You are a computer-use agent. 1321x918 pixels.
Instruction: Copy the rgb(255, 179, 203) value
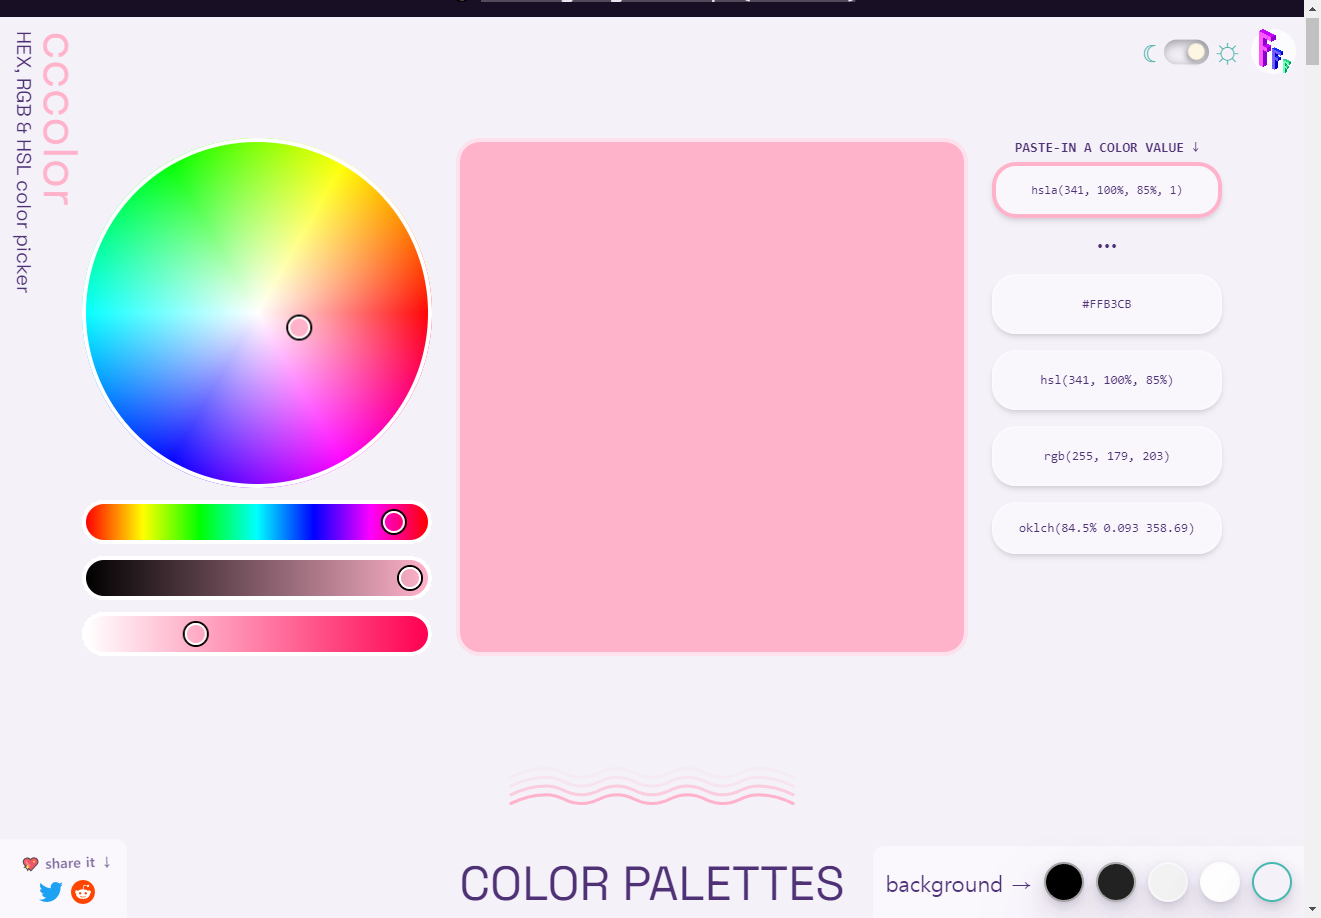point(1107,456)
